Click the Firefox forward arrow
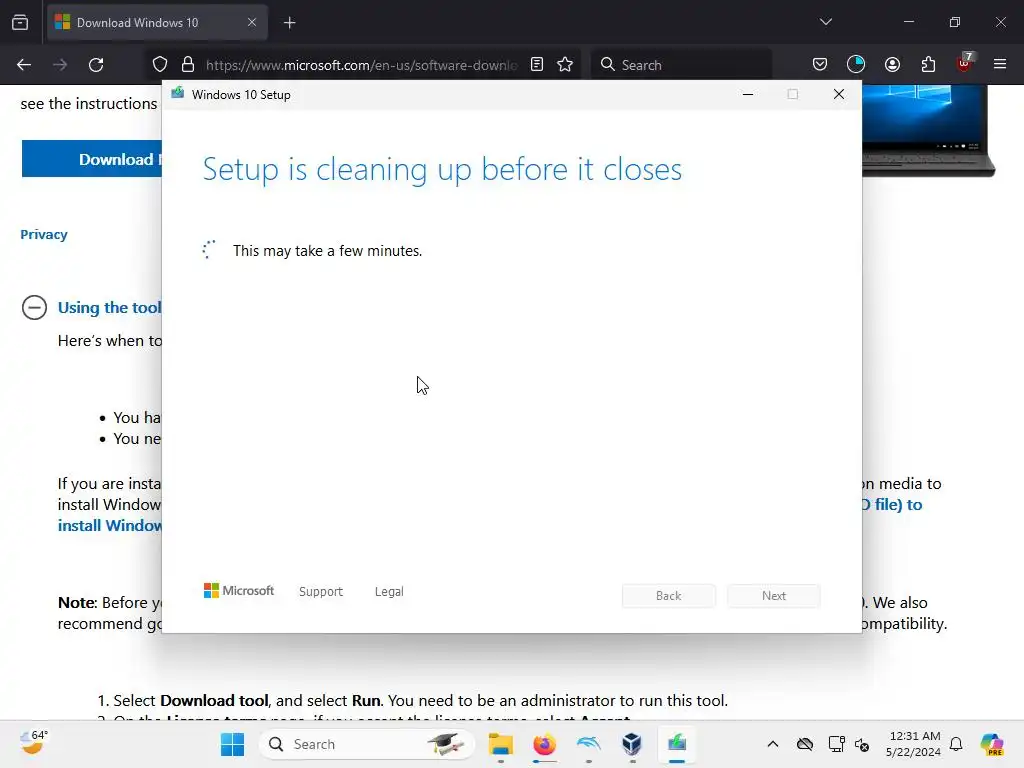 (60, 65)
